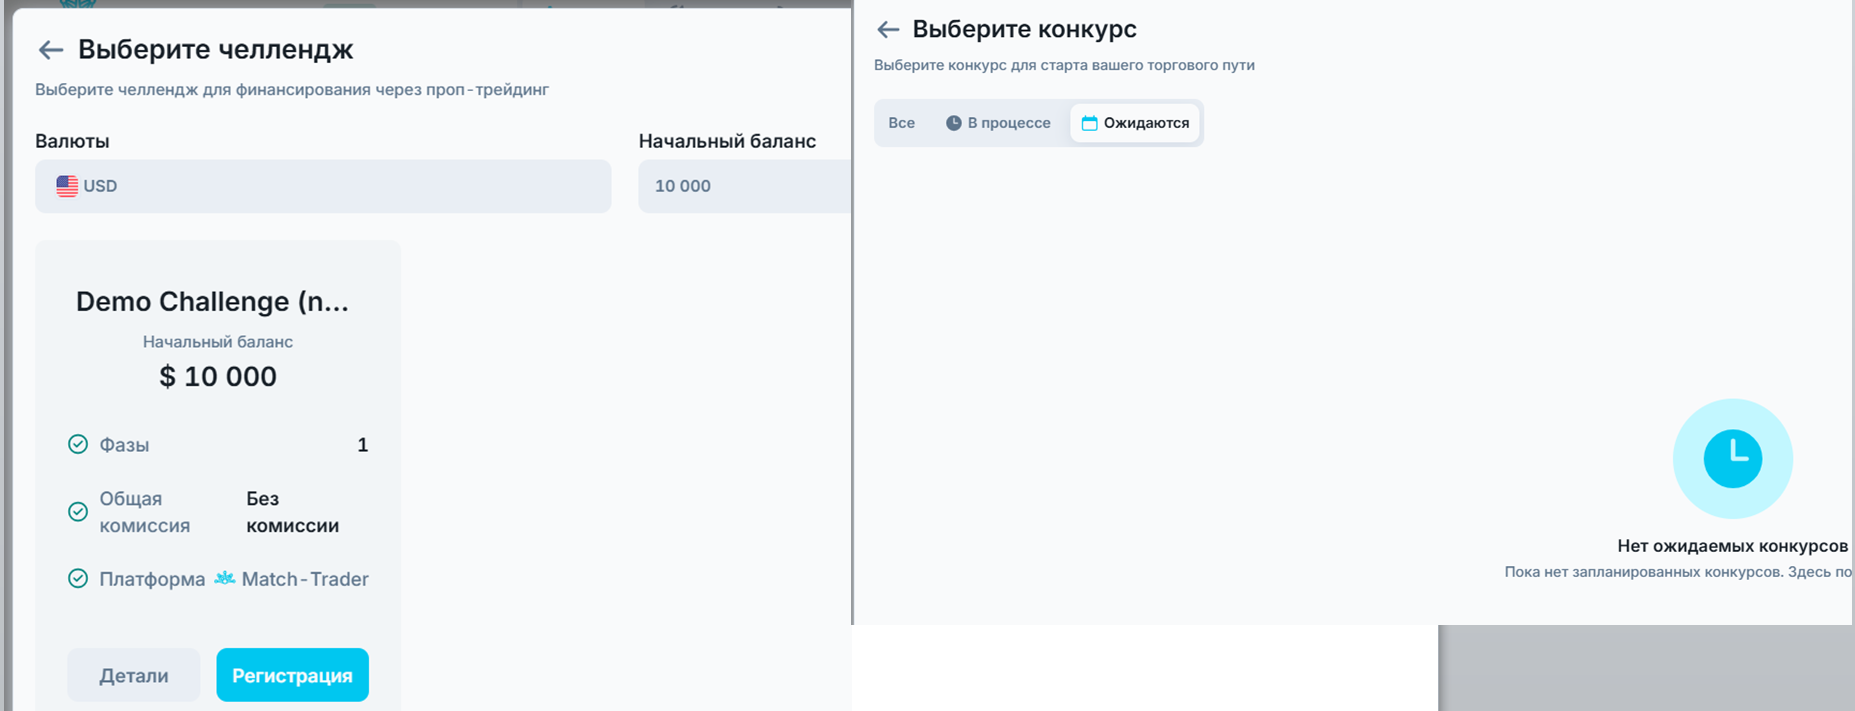Click the checkmark icon next to Платформа
The image size is (1855, 711).
78,578
